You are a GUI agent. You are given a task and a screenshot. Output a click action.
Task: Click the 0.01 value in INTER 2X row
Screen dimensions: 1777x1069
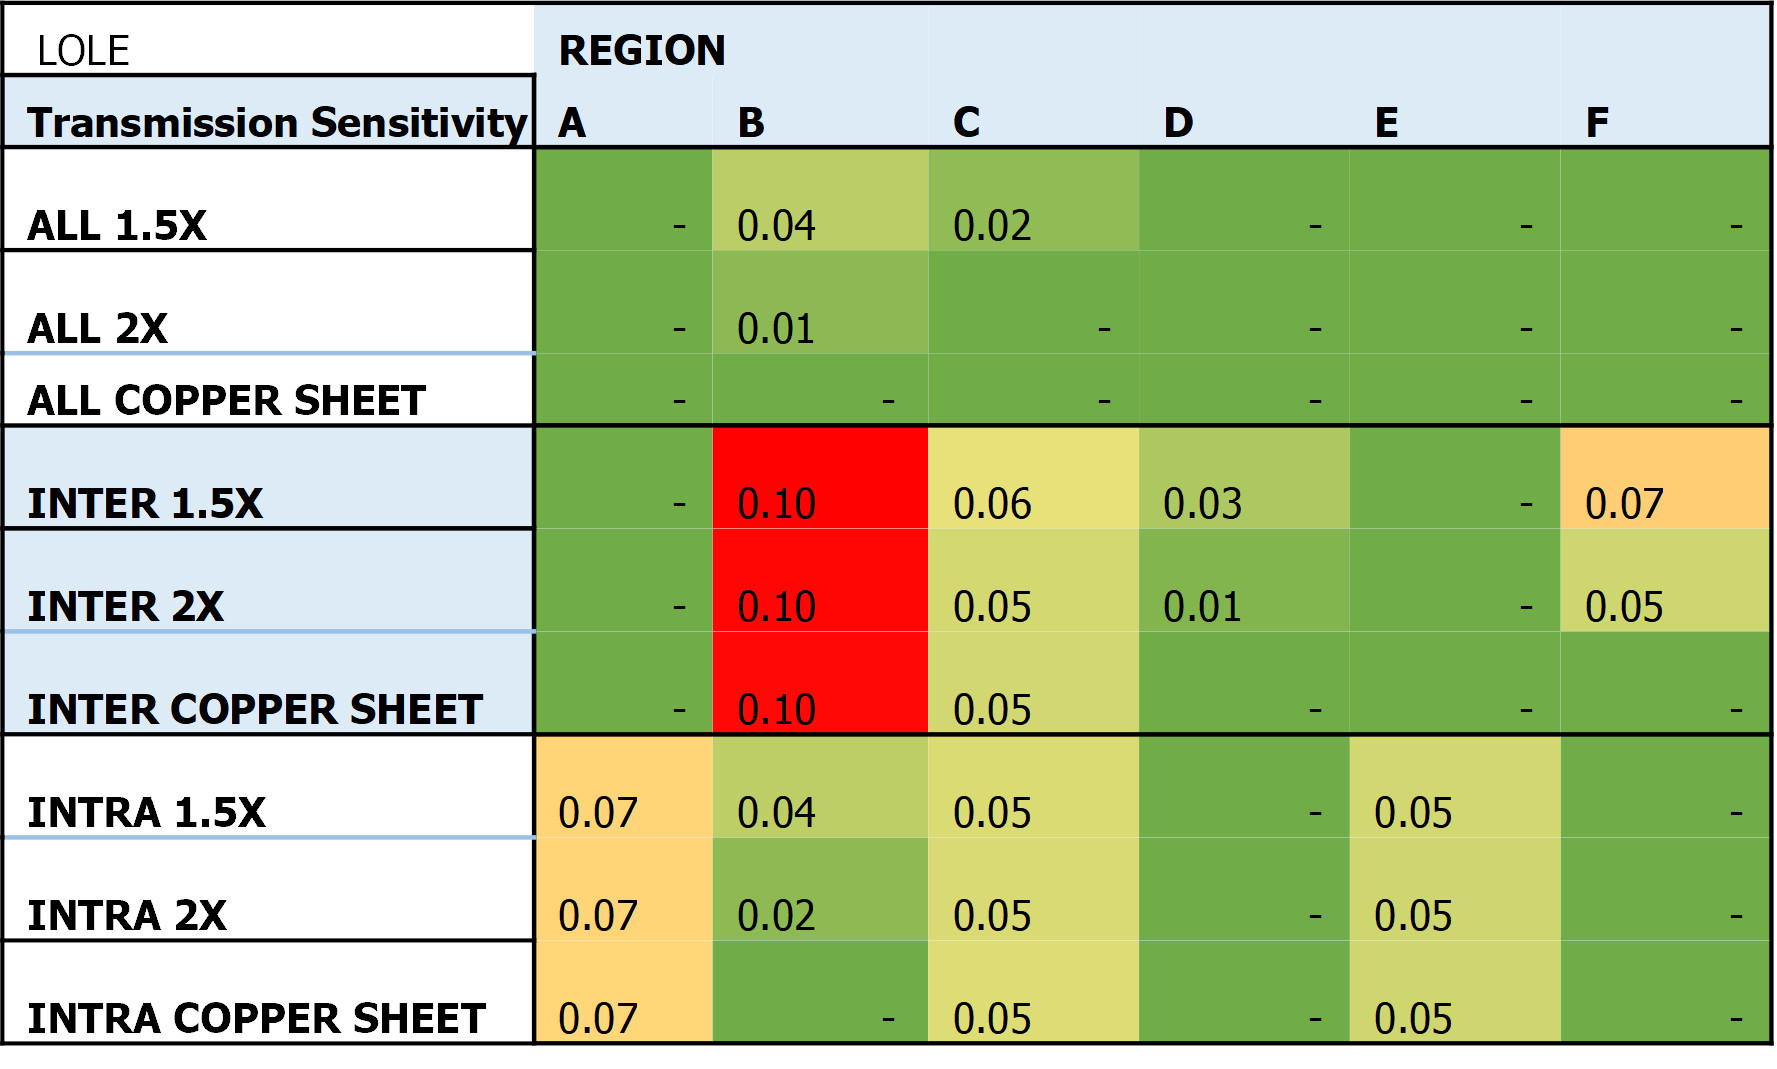[x=1203, y=606]
